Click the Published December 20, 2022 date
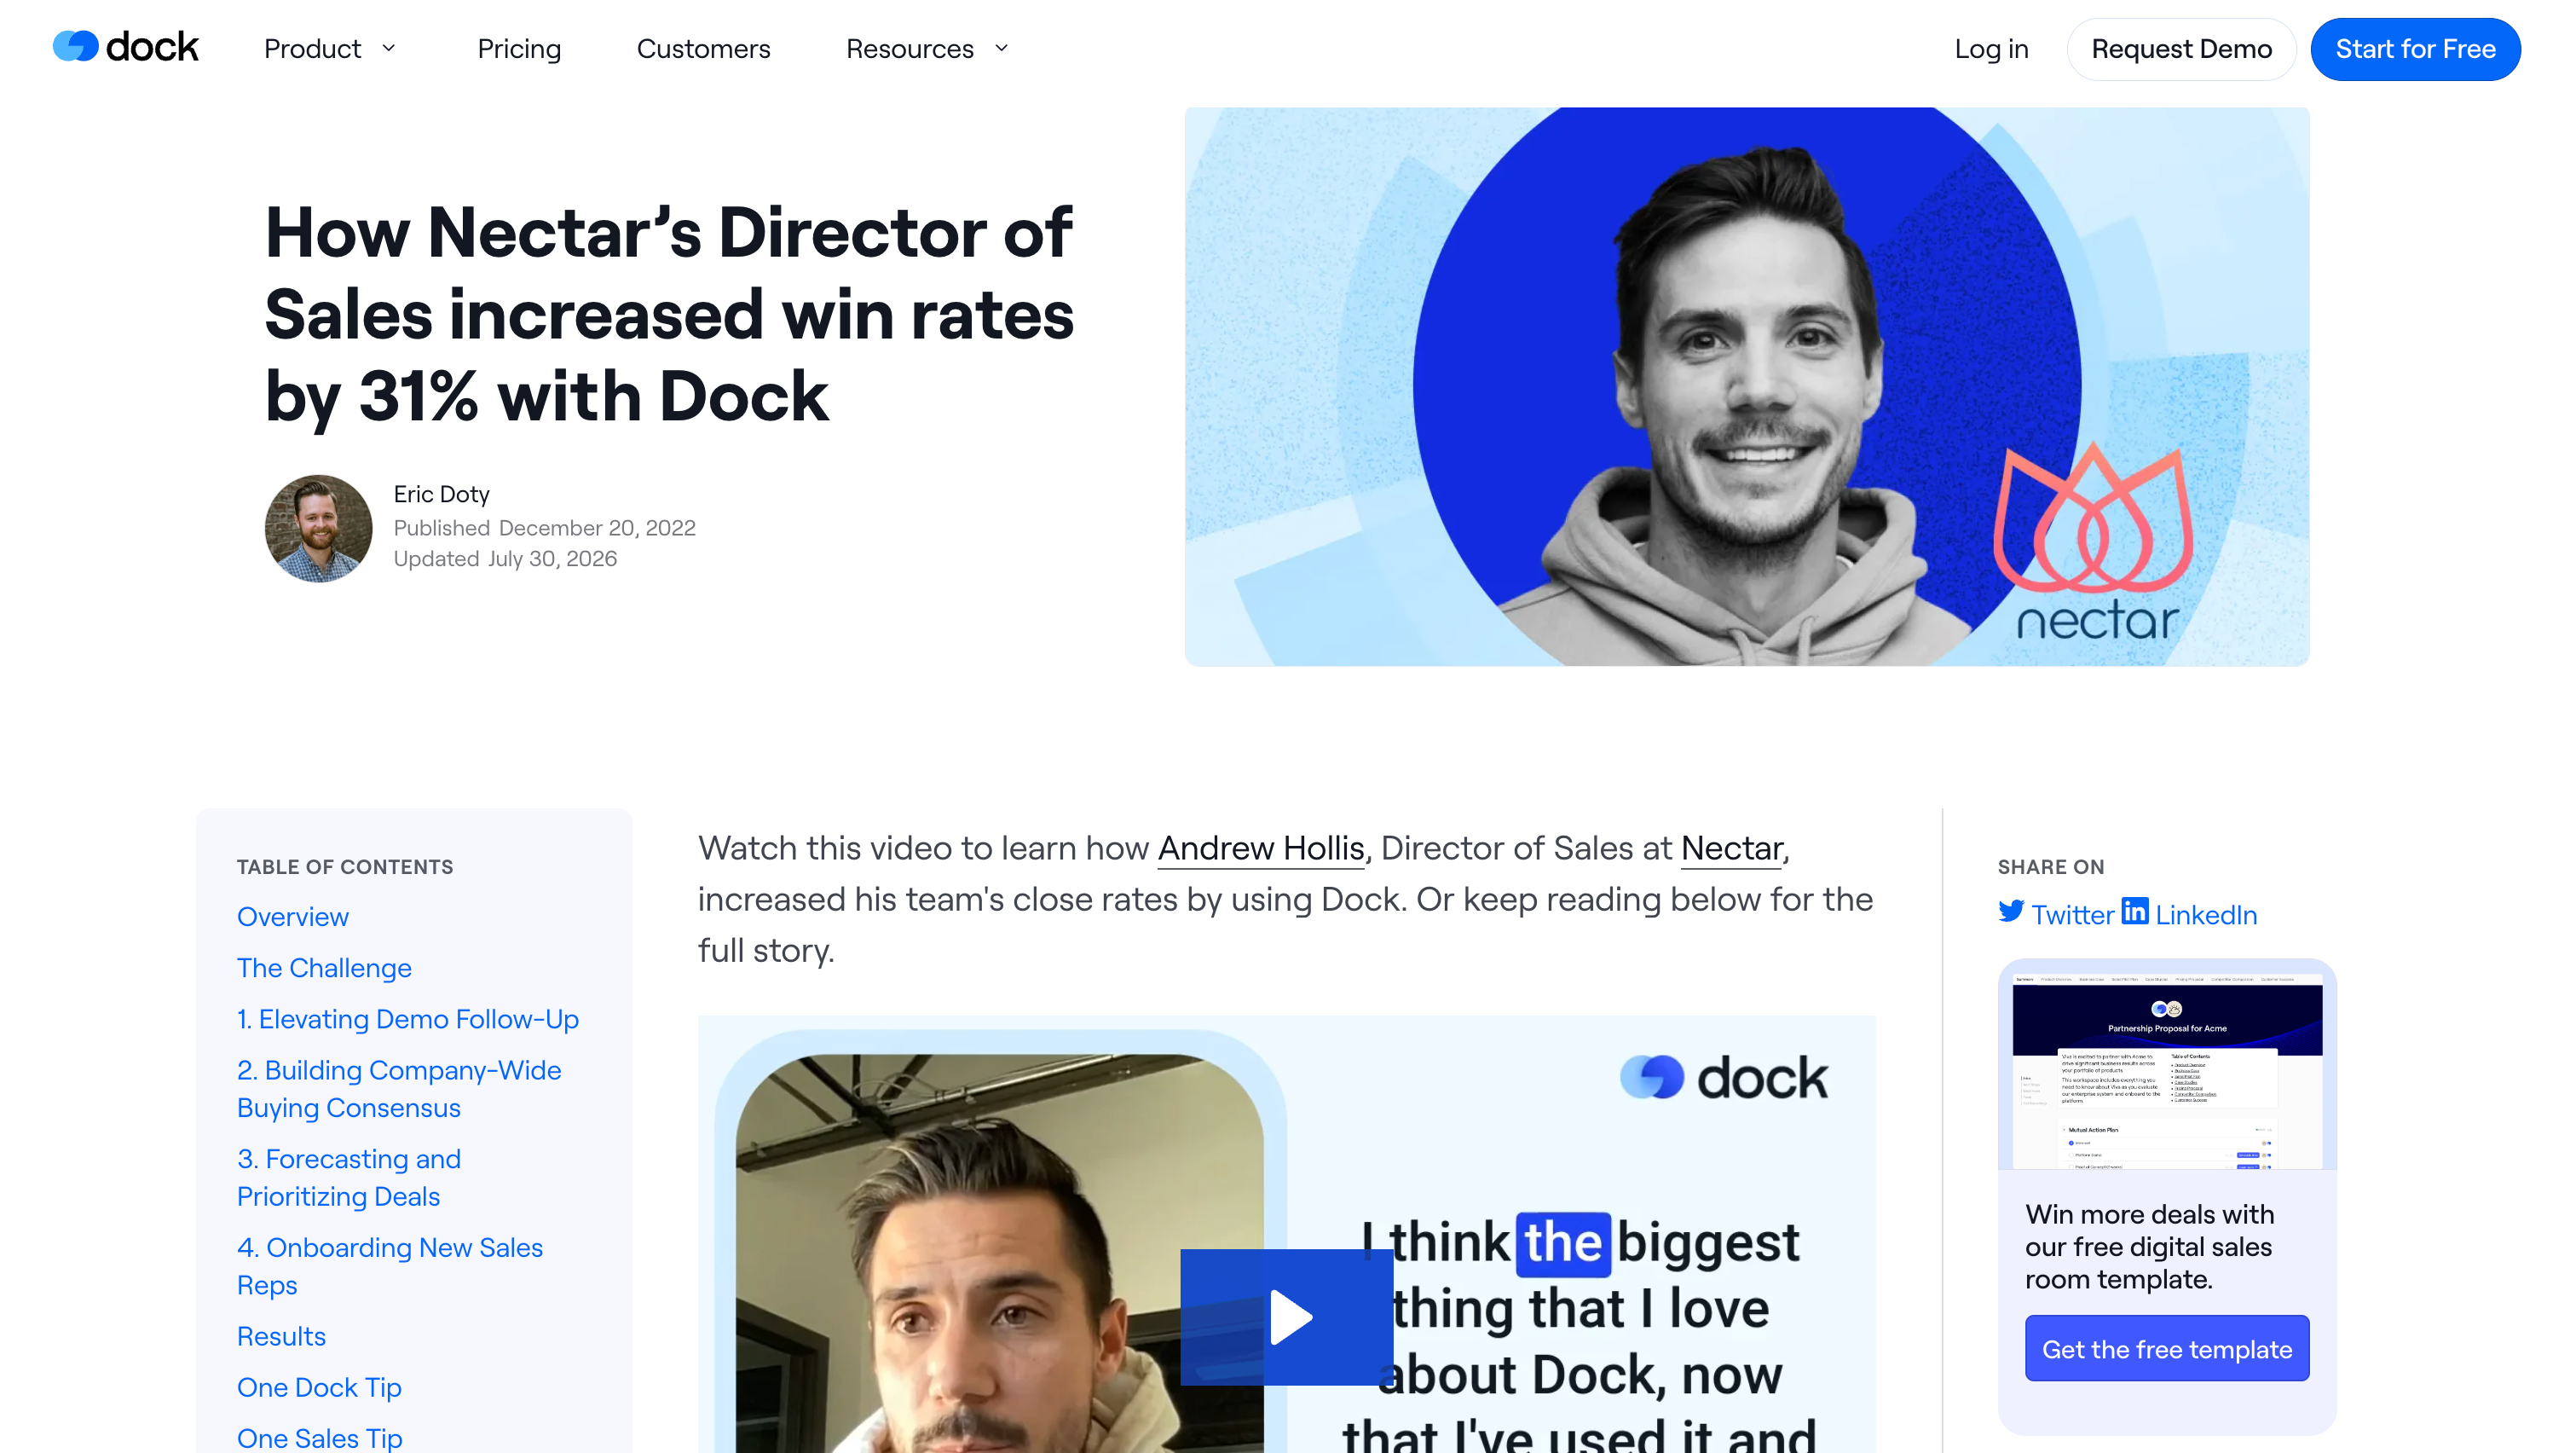The width and height of the screenshot is (2576, 1453). click(544, 527)
